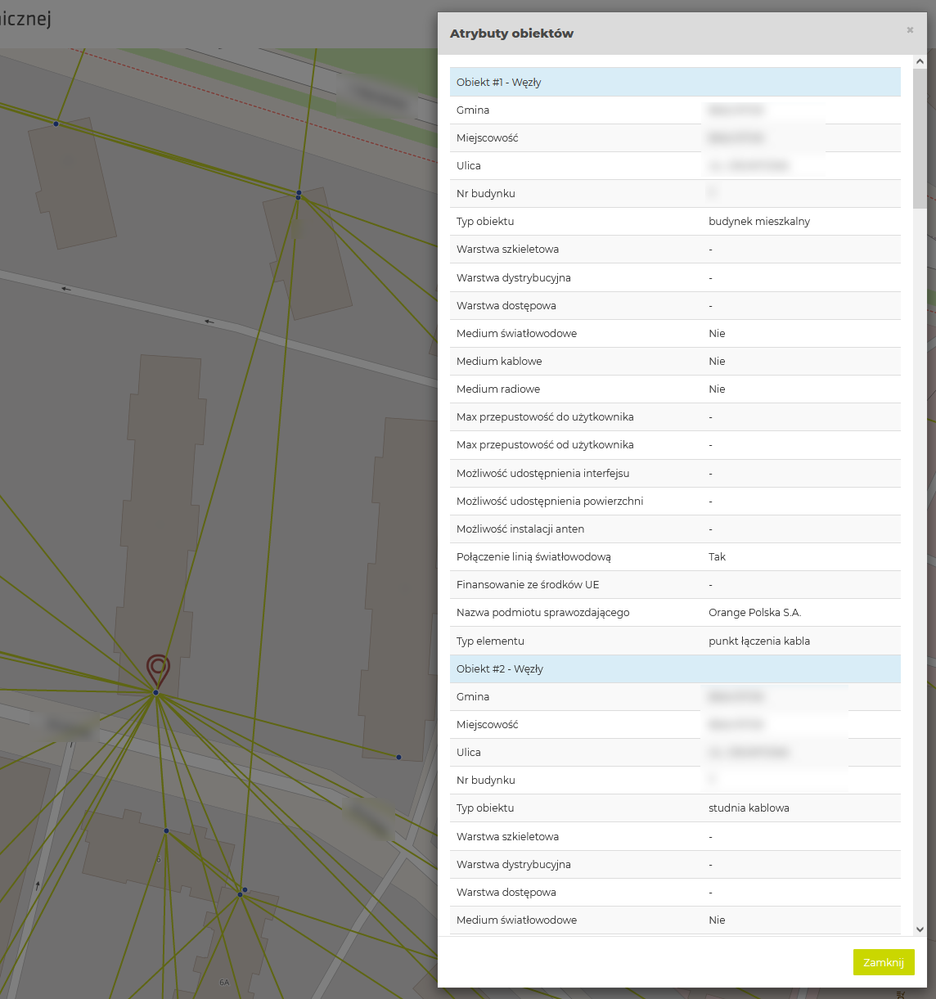
Task: Click the scrollbar up arrow in dialog
Action: pos(920,62)
